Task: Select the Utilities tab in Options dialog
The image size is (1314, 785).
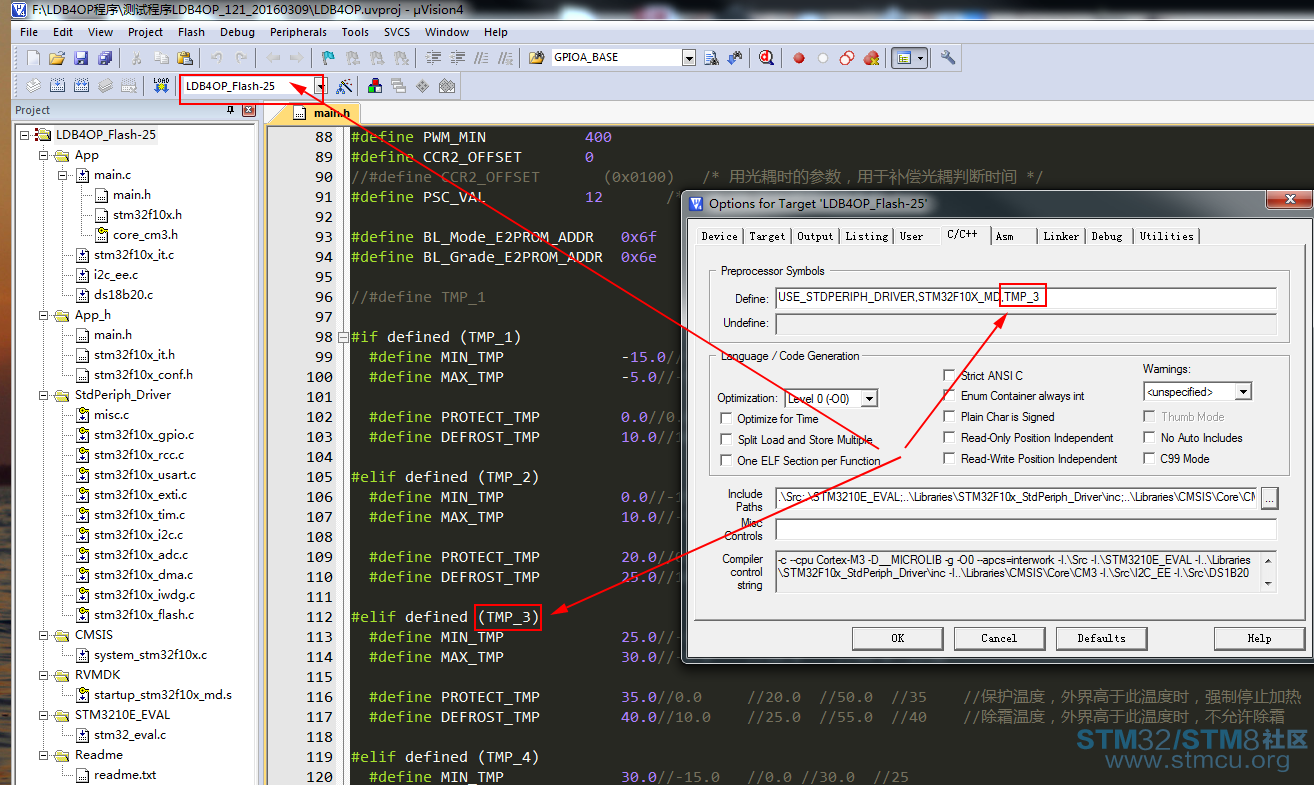Action: point(1166,236)
